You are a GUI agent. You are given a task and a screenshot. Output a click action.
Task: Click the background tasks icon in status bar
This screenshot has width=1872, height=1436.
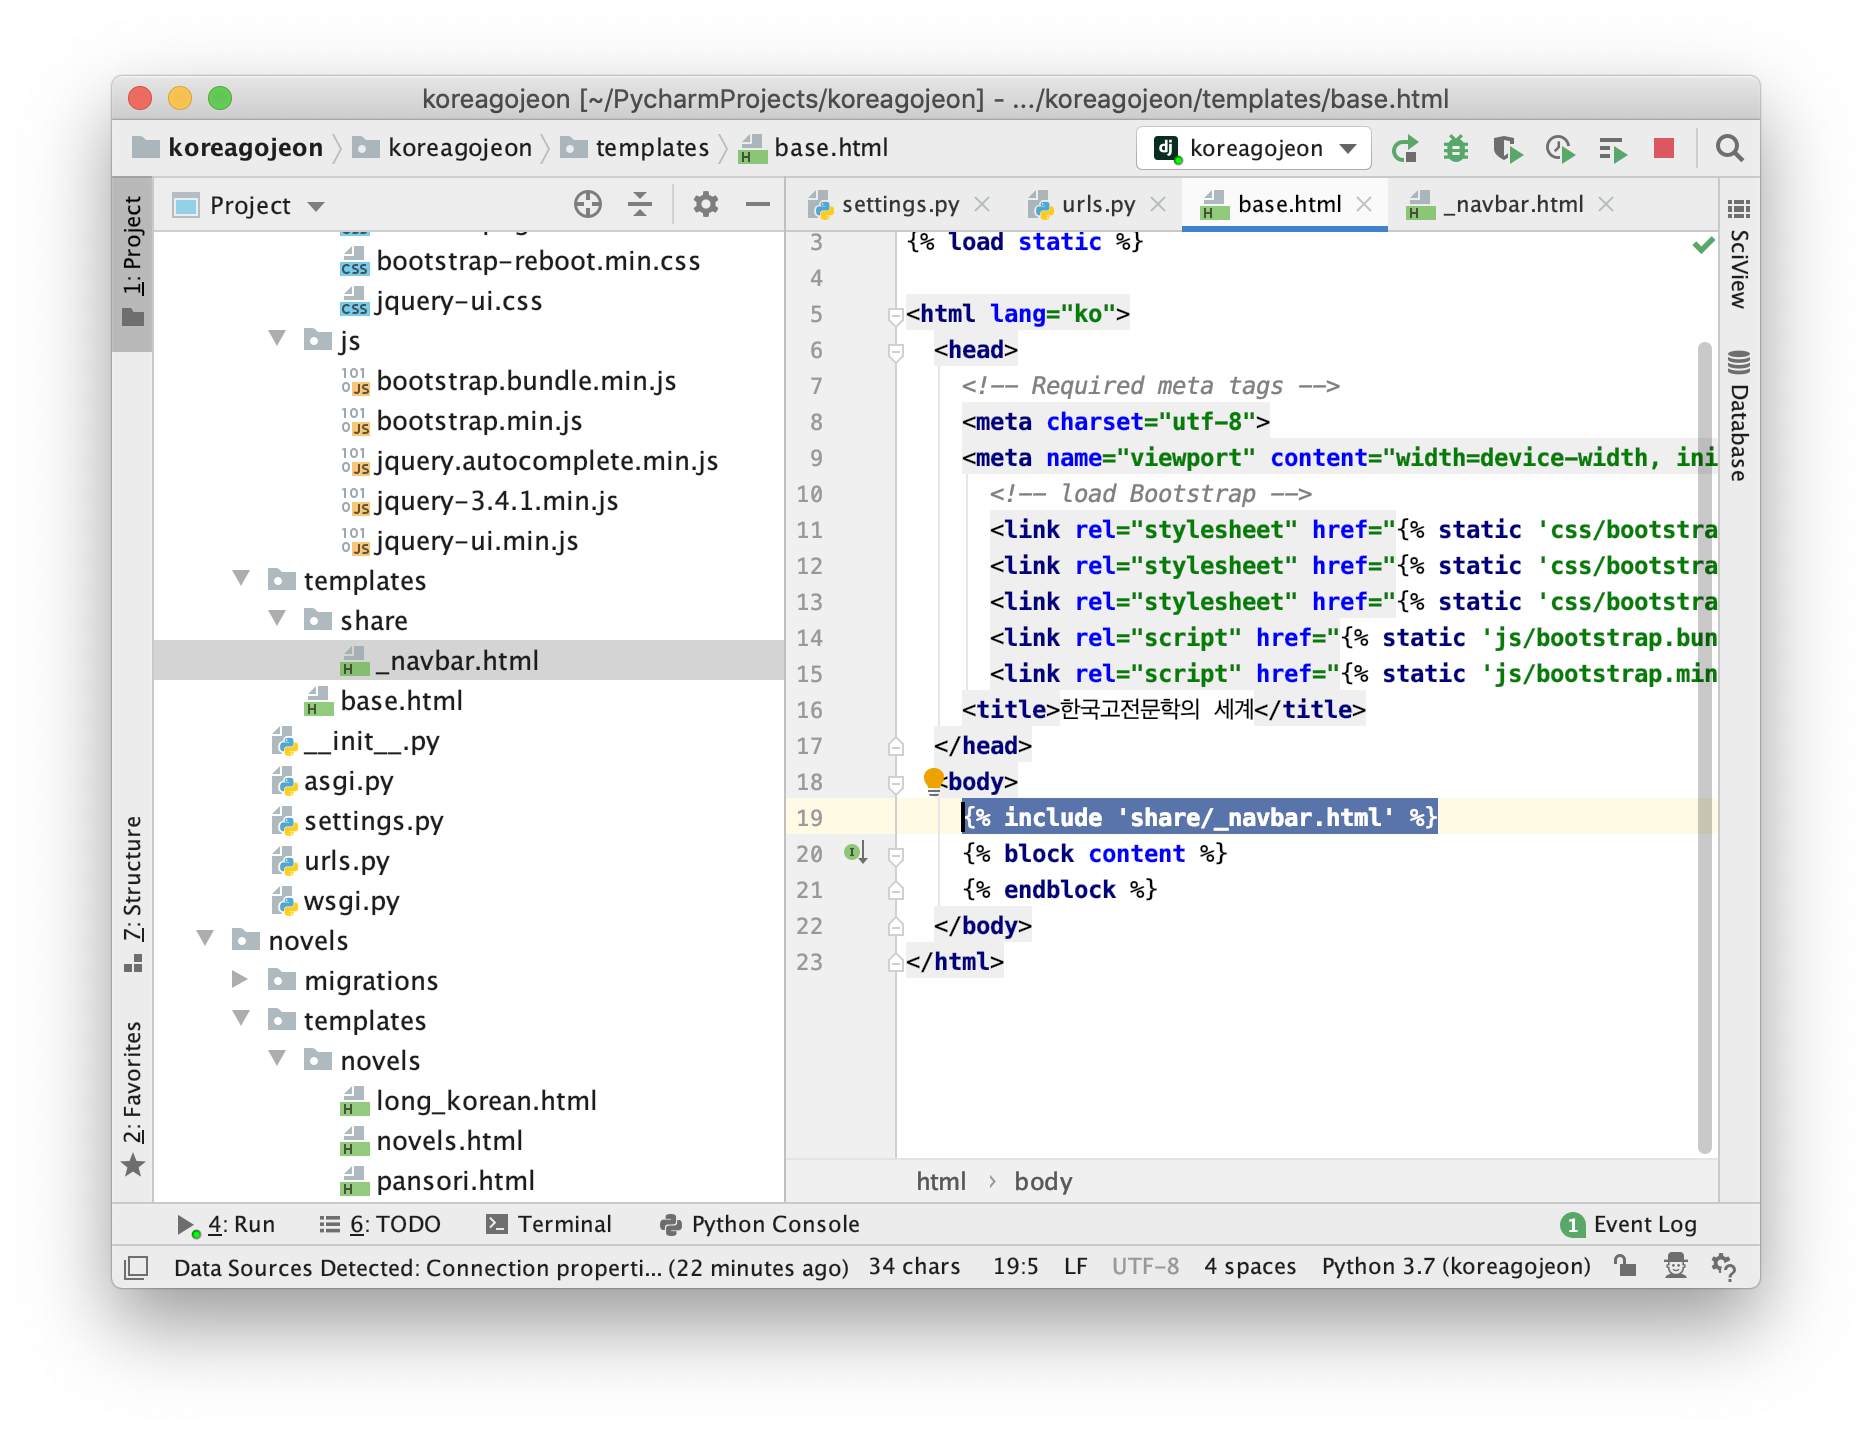point(1724,1266)
